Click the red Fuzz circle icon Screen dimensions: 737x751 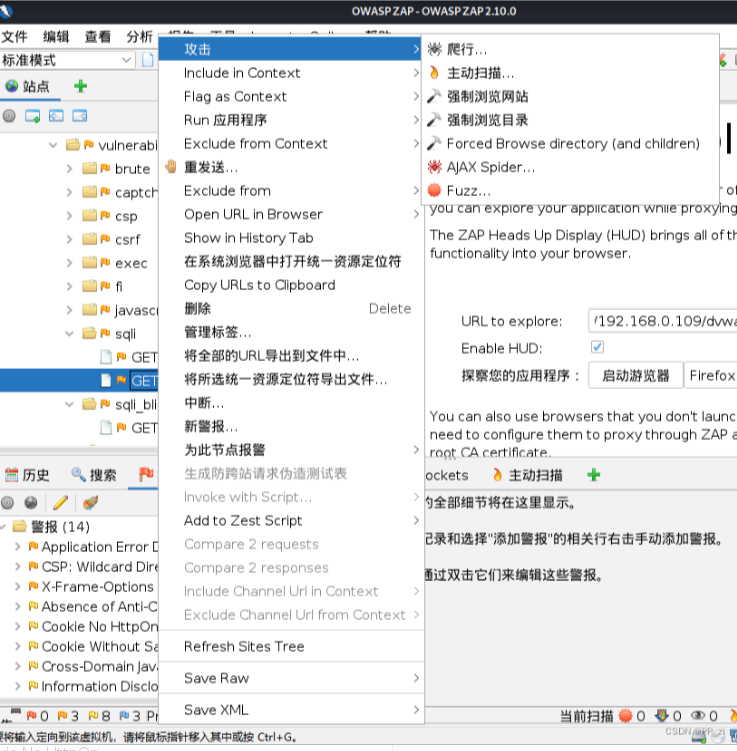[x=434, y=190]
